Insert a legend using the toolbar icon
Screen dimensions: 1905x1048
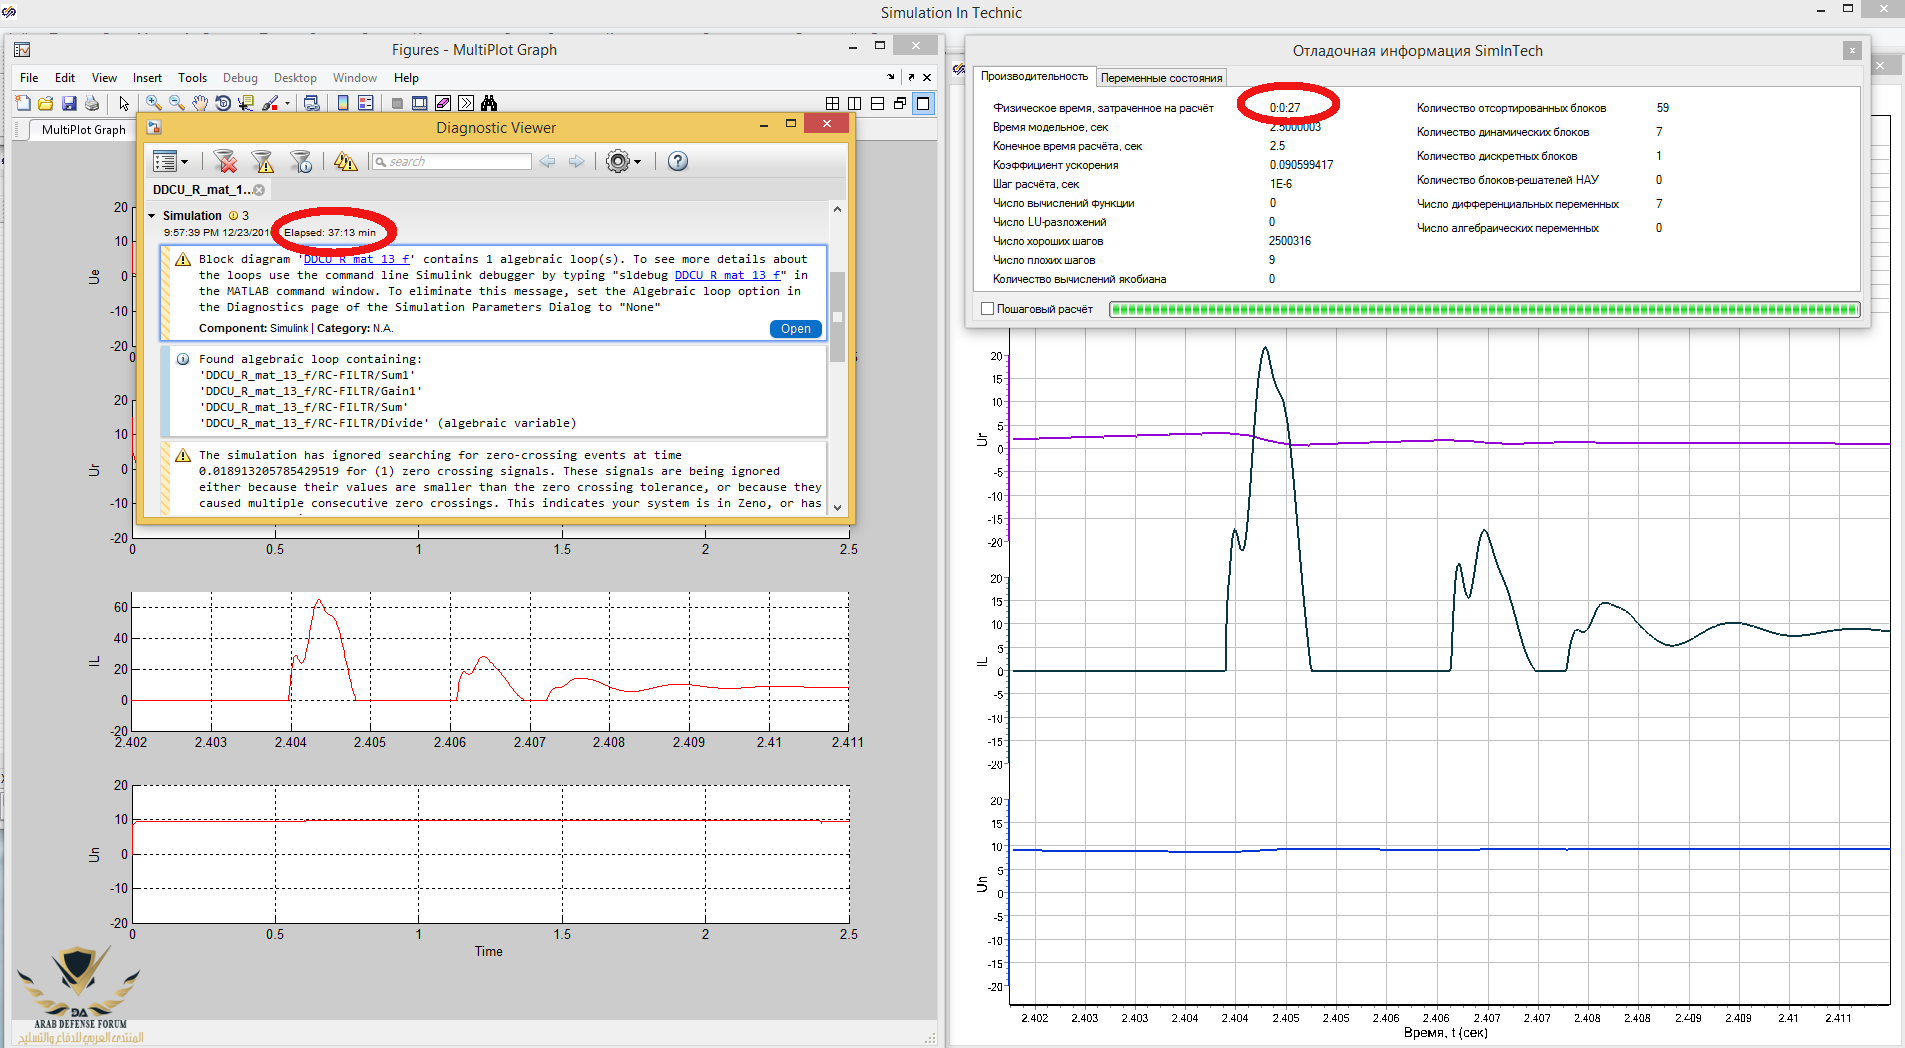pos(366,103)
